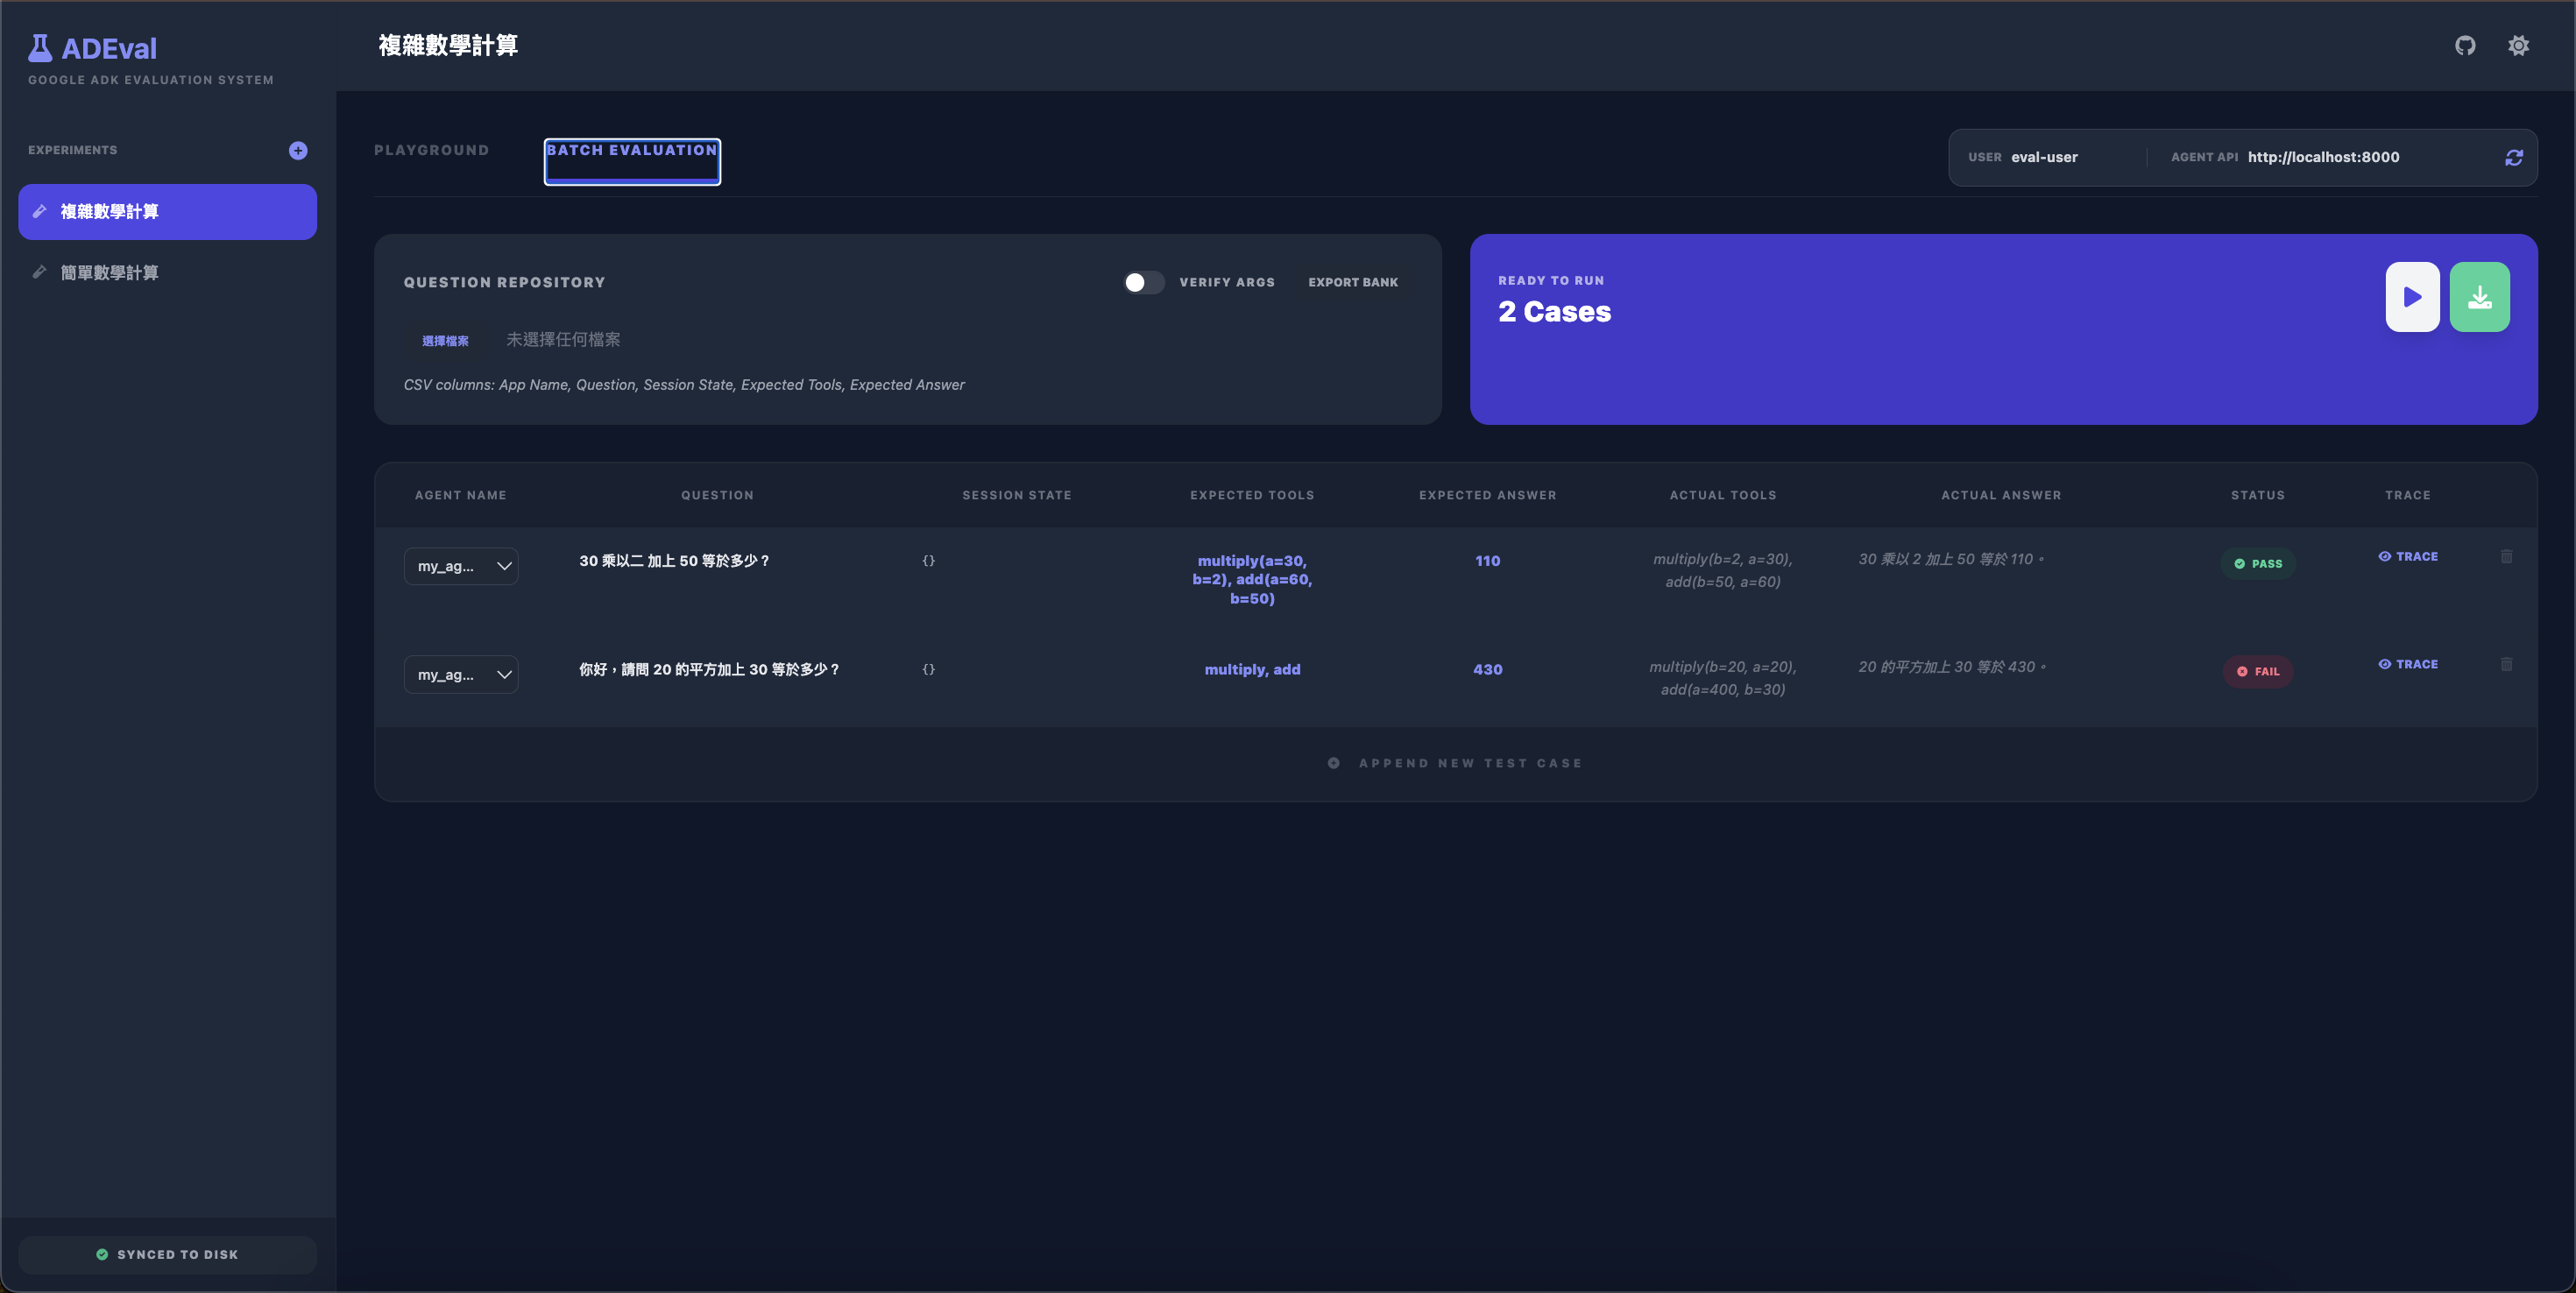Viewport: 2576px width, 1293px height.
Task: Edit expected tools multiply, add
Action: click(x=1252, y=669)
